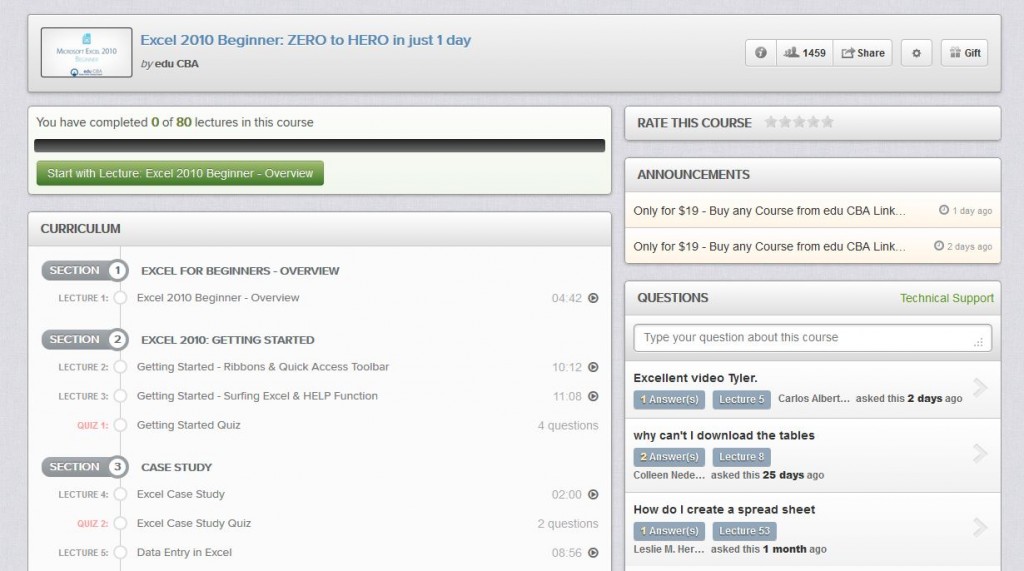This screenshot has height=571, width=1024.
Task: Open the Excel Case Study Quiz
Action: [194, 523]
